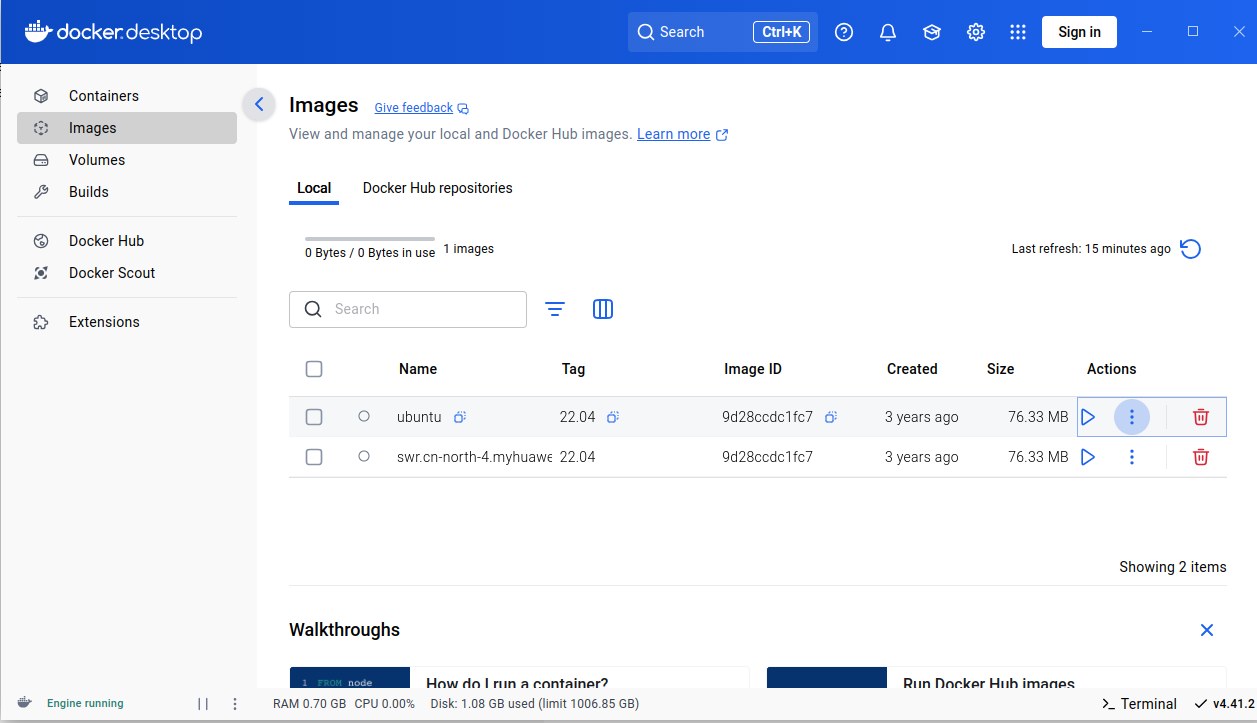Click the swr.cn-north-4 row status circle

(x=364, y=456)
